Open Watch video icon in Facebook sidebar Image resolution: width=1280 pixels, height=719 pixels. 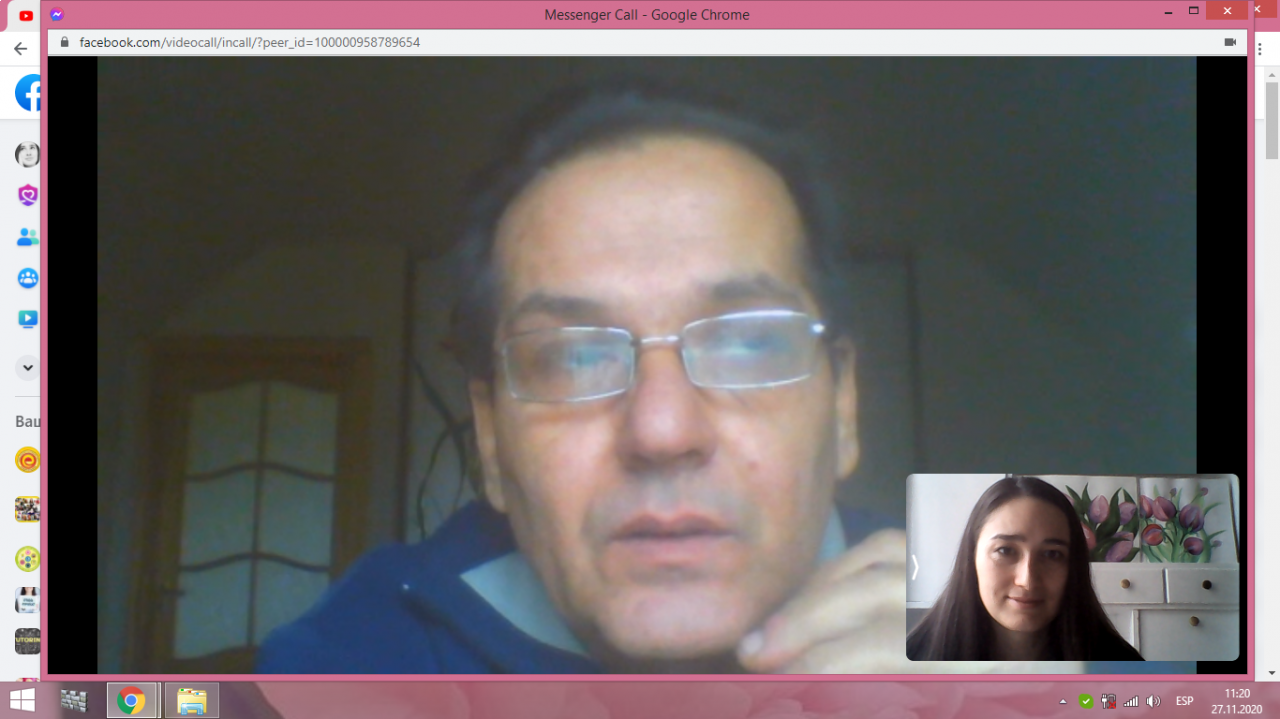28,319
